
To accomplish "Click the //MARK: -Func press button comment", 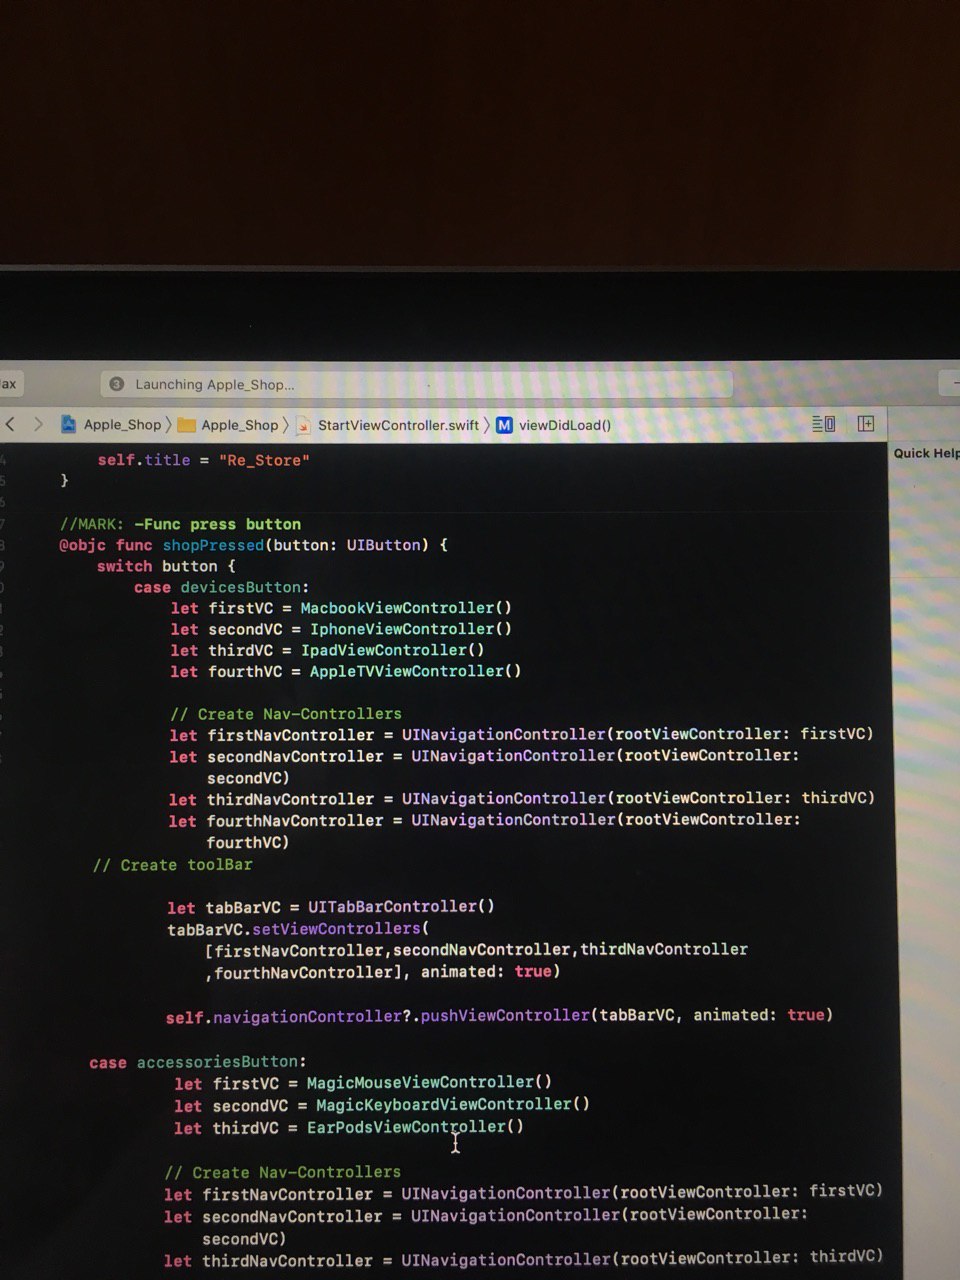I will [180, 524].
